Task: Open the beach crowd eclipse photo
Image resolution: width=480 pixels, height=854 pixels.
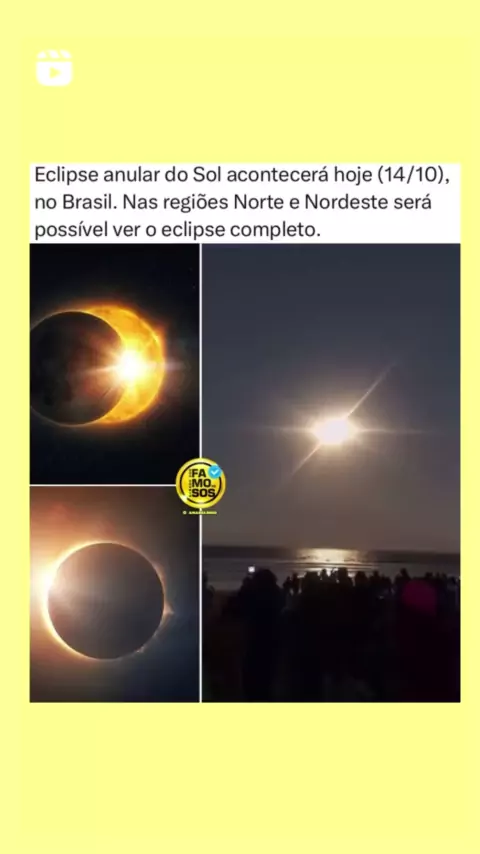Action: 331,473
